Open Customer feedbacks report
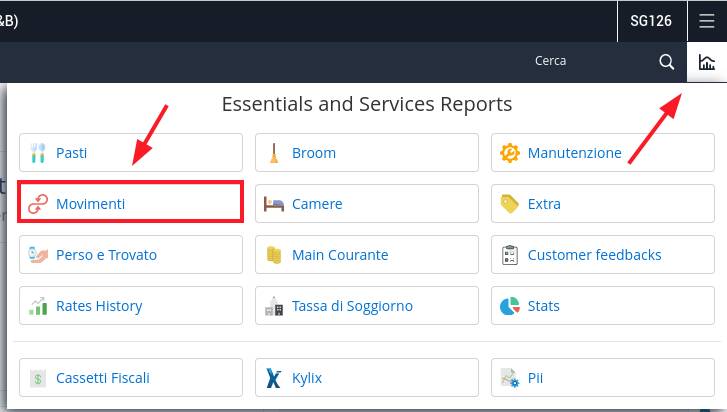 click(x=603, y=254)
